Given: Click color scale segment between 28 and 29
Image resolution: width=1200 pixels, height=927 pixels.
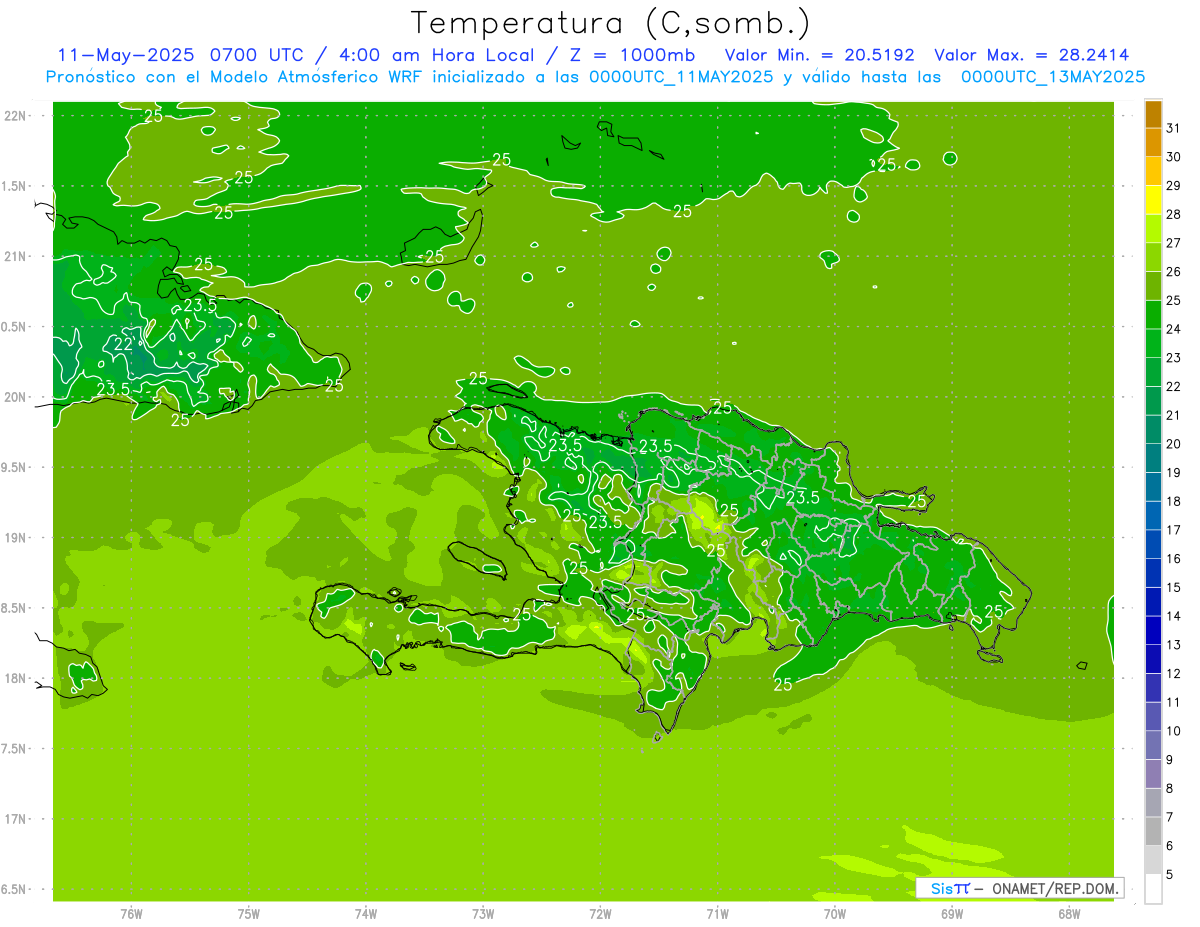Looking at the screenshot, I should (1153, 200).
